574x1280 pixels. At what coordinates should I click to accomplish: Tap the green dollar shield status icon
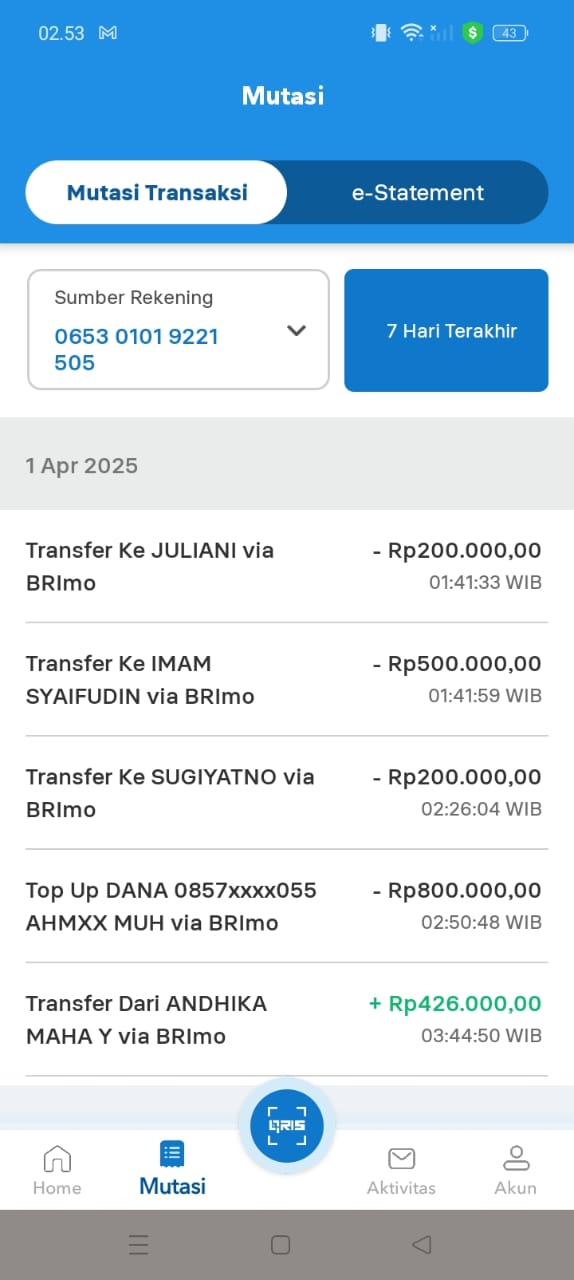(473, 33)
